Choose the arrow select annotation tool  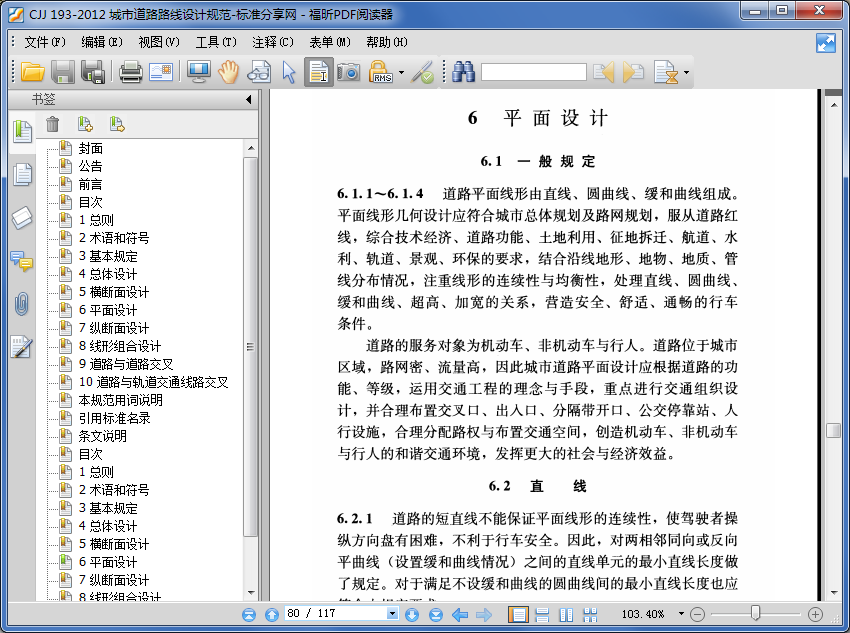tap(289, 72)
